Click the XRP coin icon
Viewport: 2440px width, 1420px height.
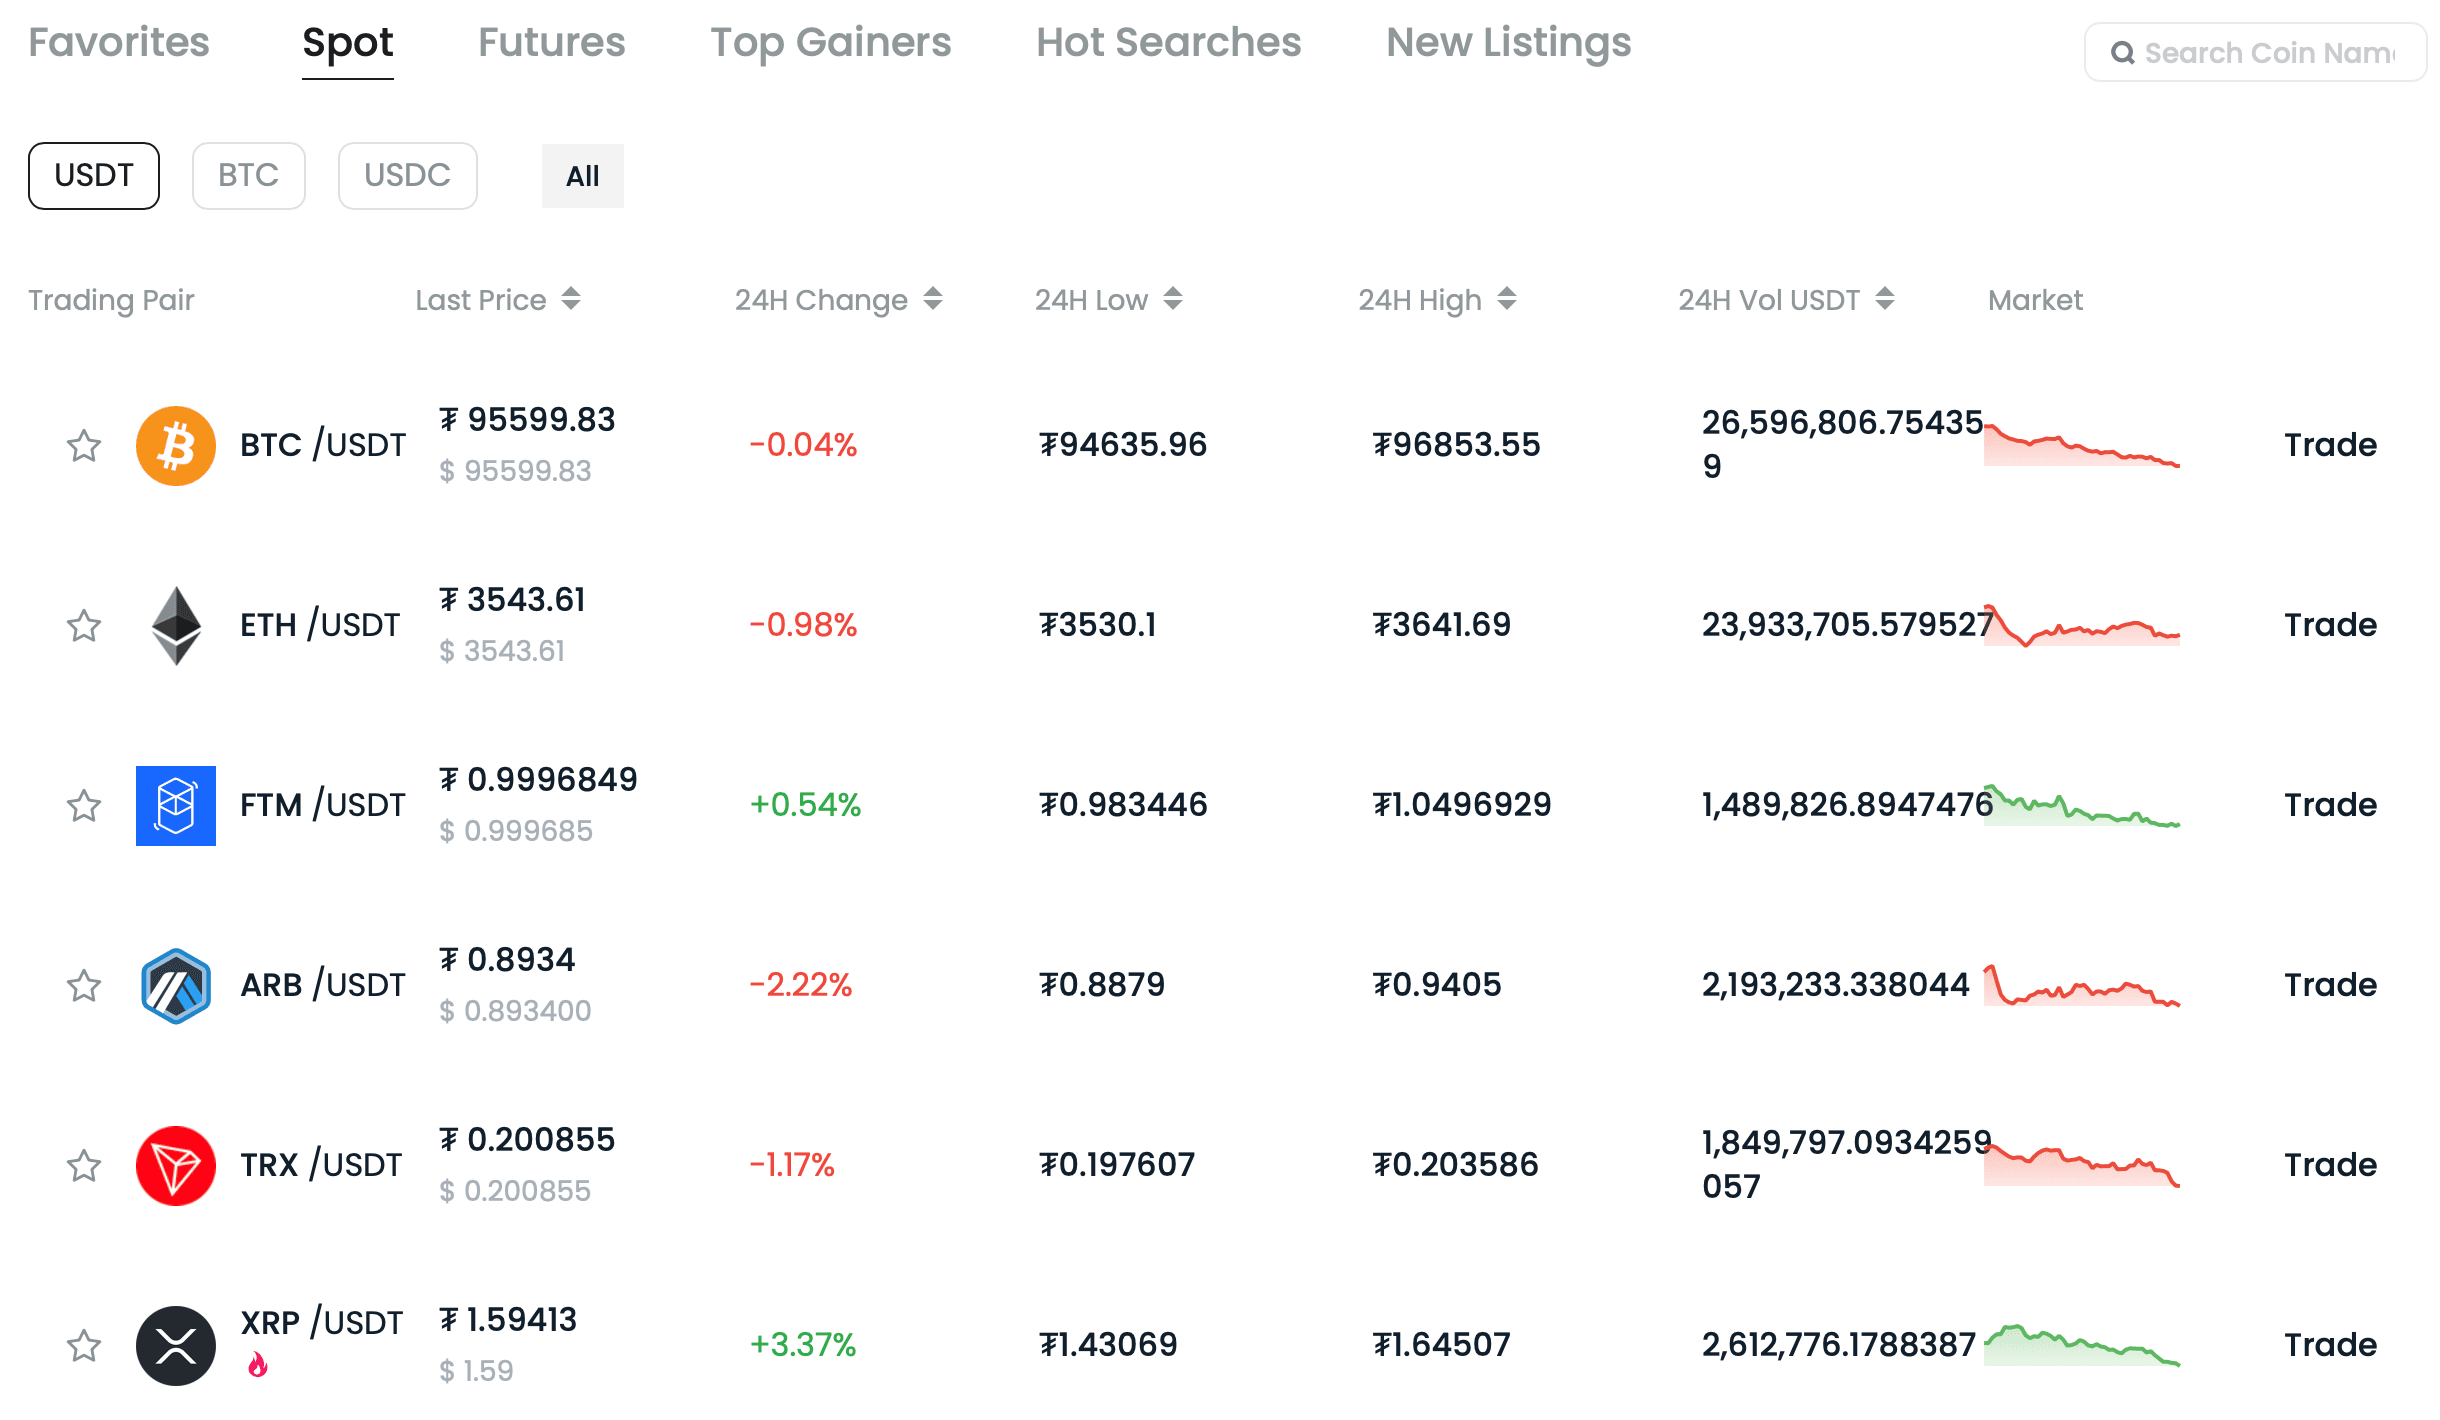coord(175,1345)
